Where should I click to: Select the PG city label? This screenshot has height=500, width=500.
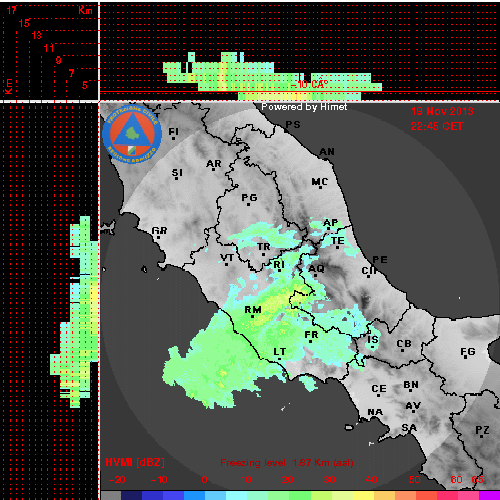pyautogui.click(x=249, y=198)
